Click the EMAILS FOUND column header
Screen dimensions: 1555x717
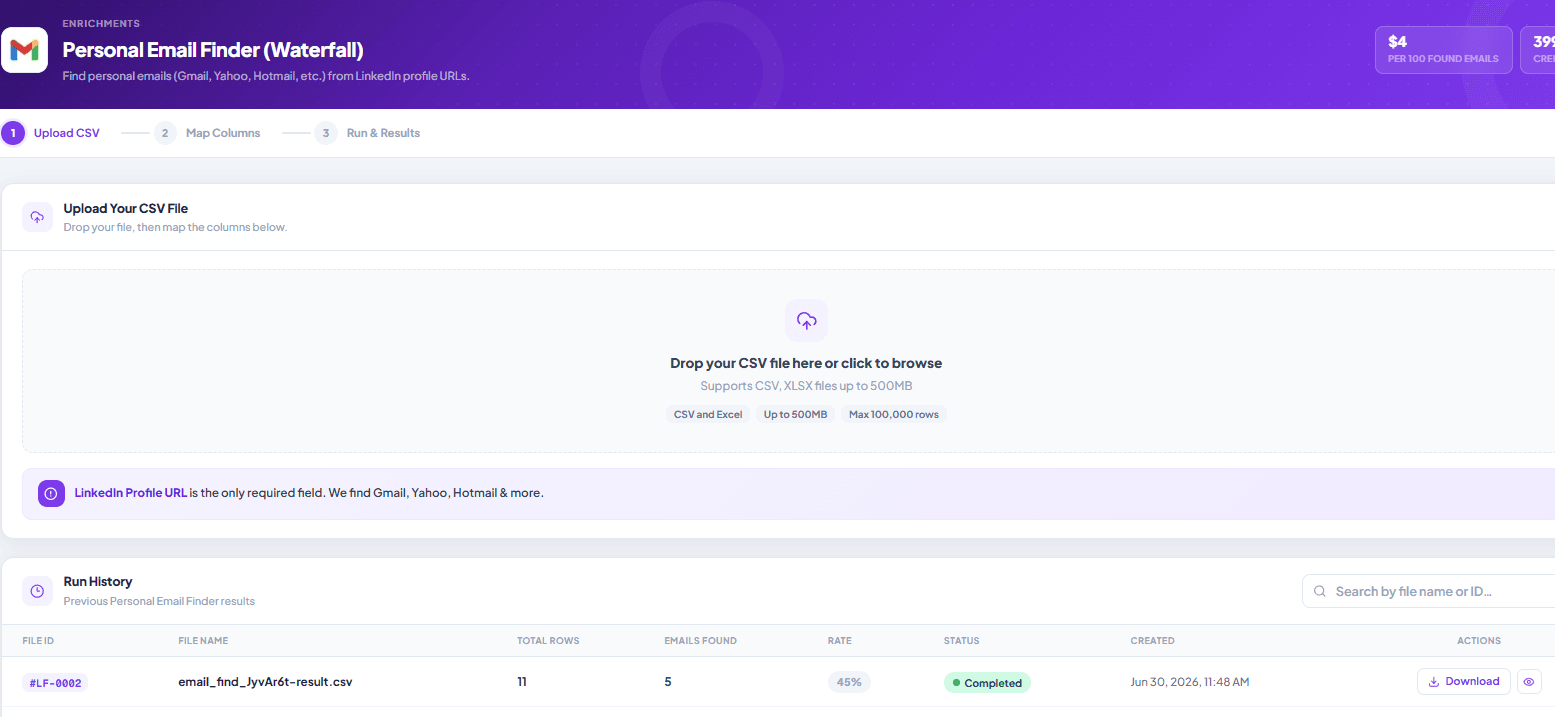coord(700,641)
